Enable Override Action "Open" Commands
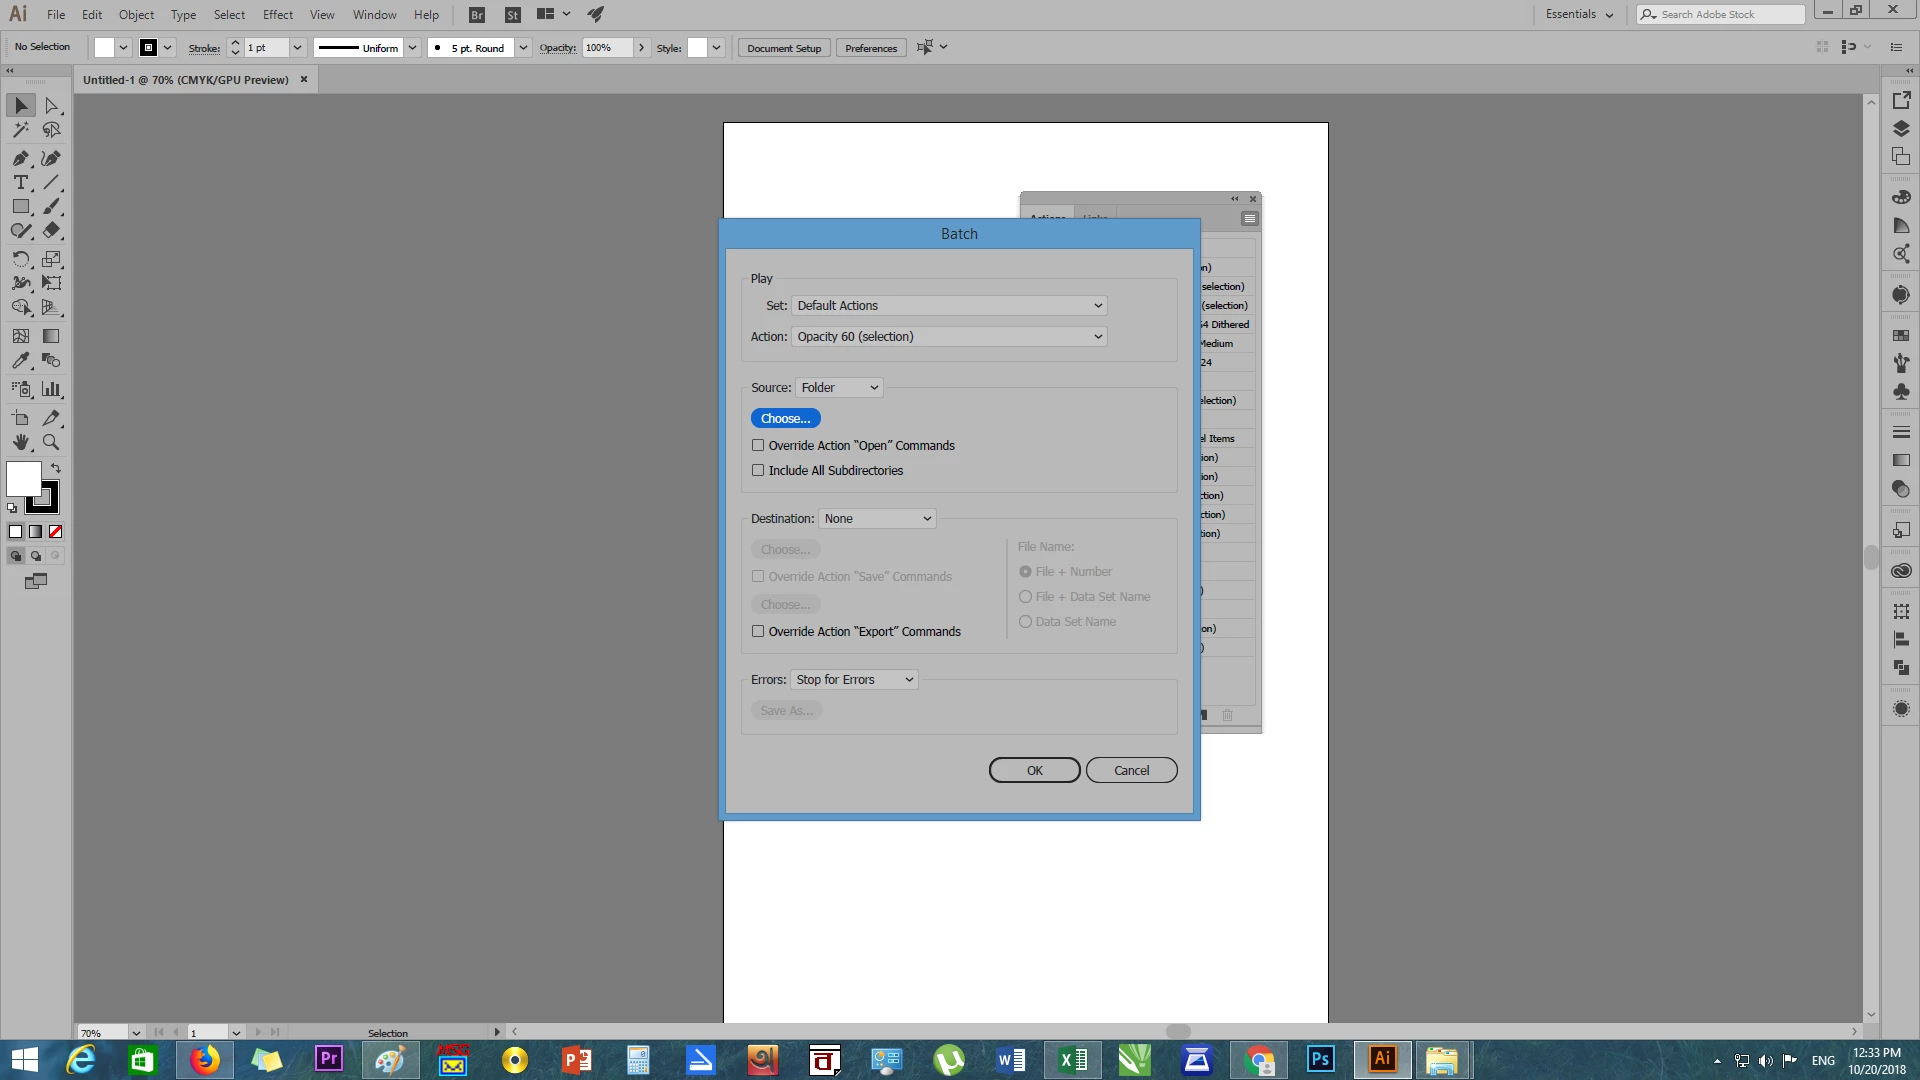This screenshot has height=1080, width=1920. (758, 446)
